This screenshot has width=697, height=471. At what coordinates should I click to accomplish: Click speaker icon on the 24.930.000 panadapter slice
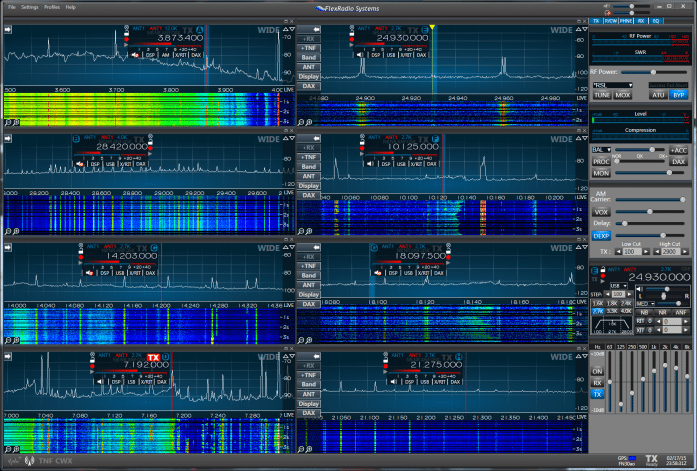[x=359, y=55]
